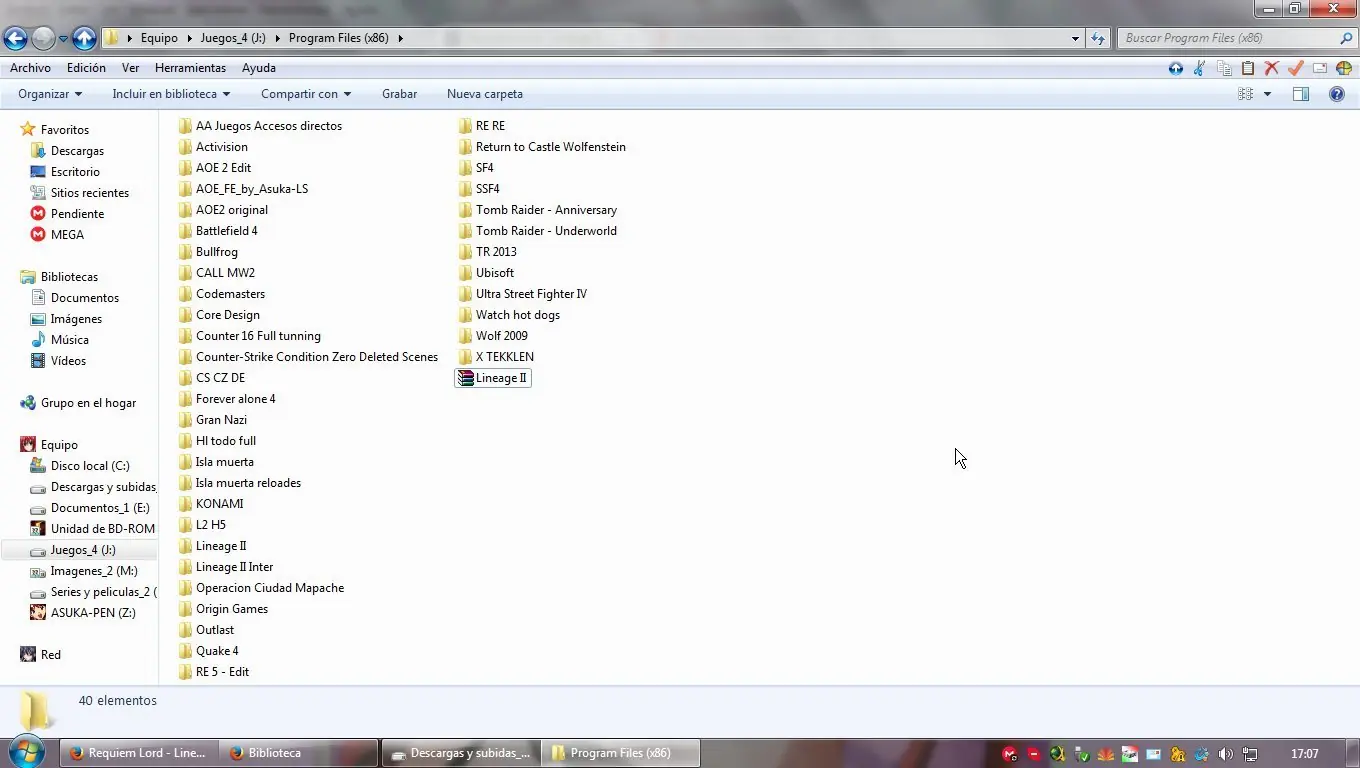Click the Nueva carpeta button
The image size is (1360, 768).
[485, 94]
